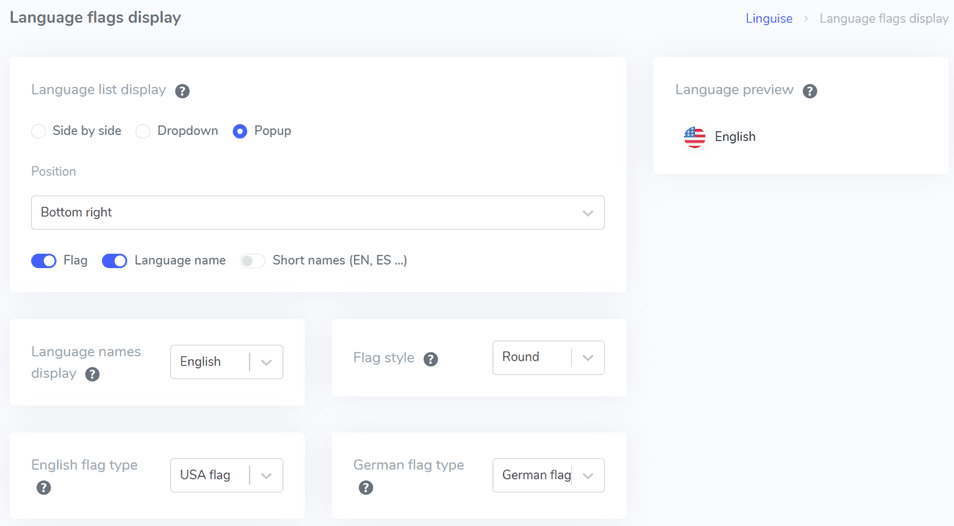
Task: Disable the Language name toggle
Action: pos(114,261)
